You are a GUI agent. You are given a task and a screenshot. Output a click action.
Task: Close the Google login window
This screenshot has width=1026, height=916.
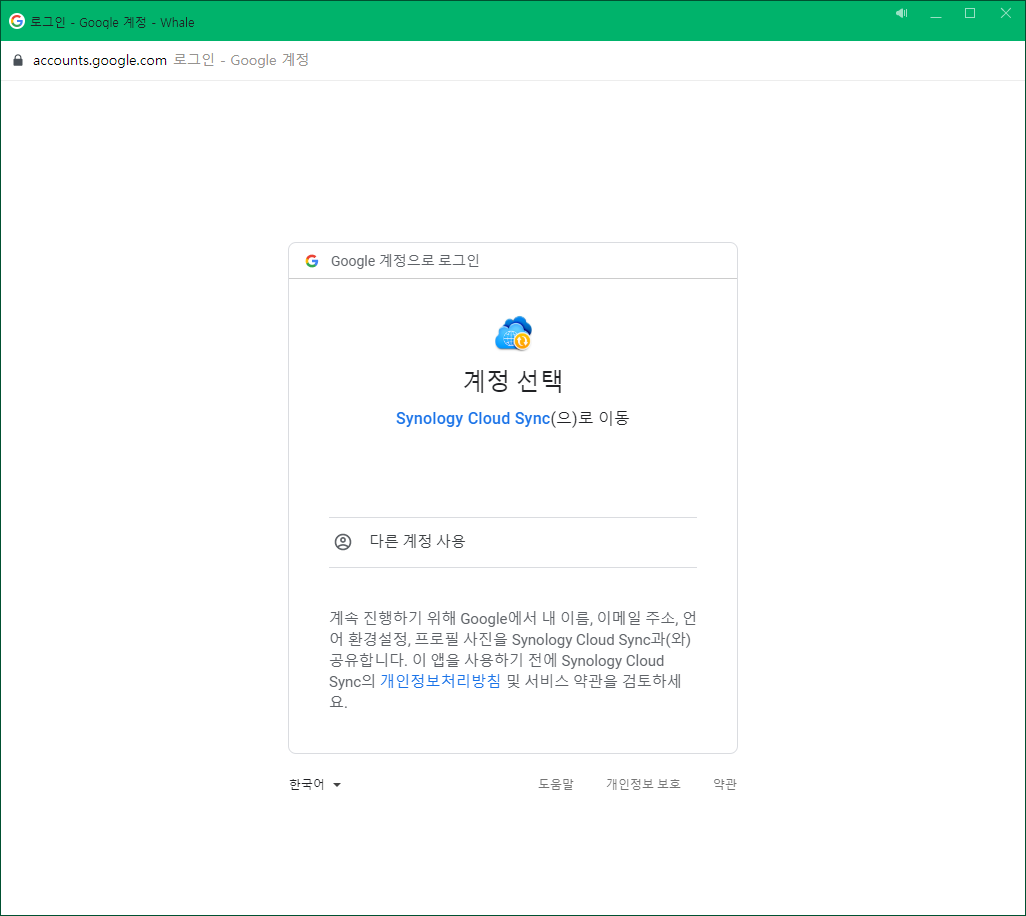(x=1005, y=13)
